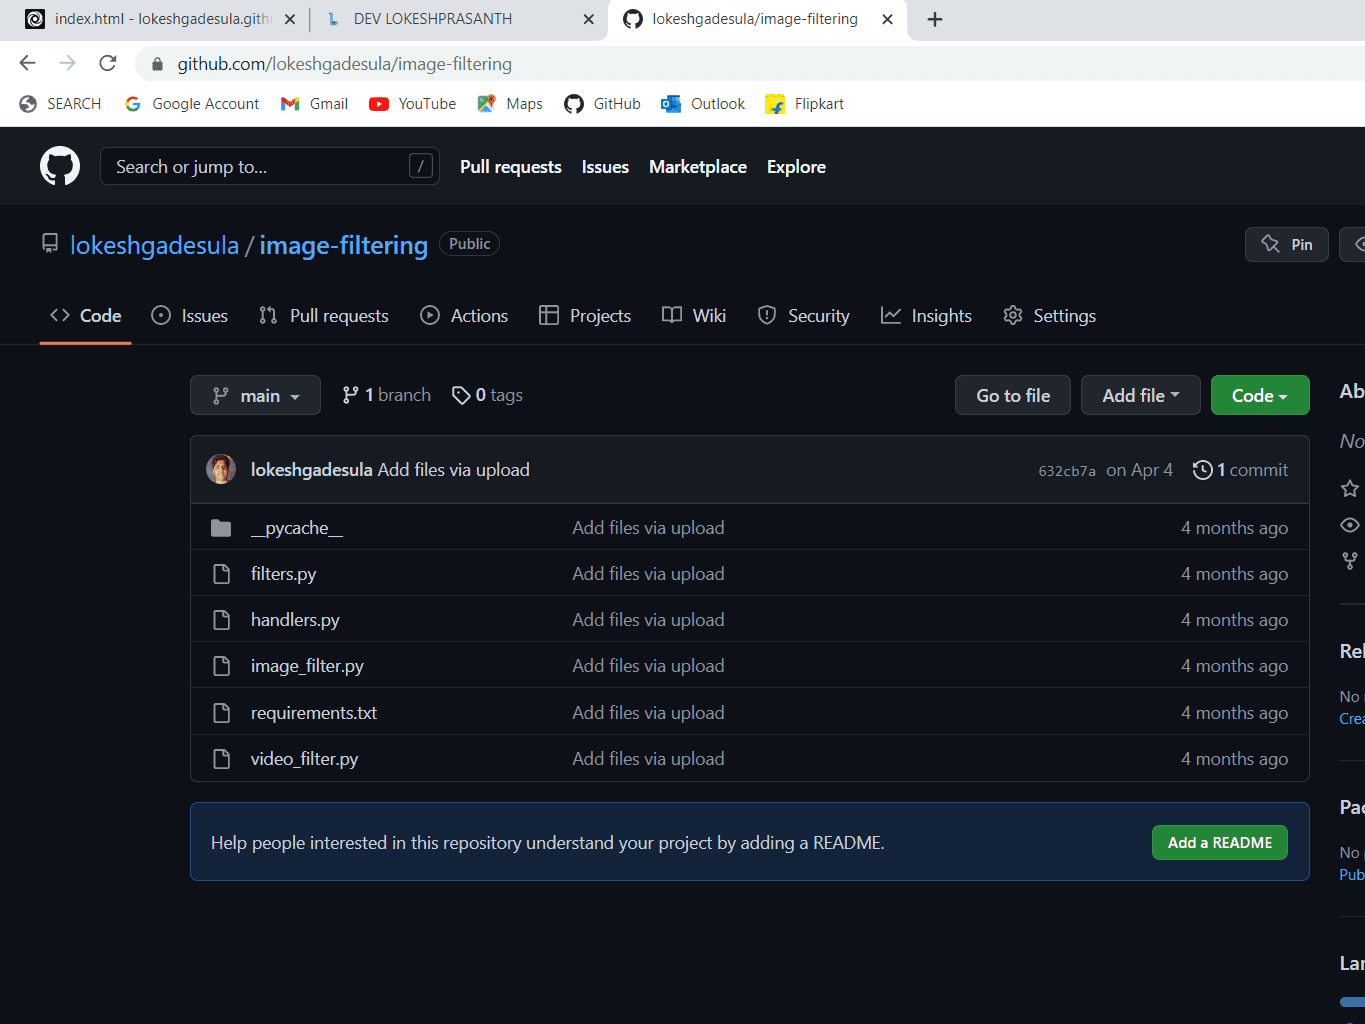The width and height of the screenshot is (1365, 1024).
Task: Click fork icon in About sidebar
Action: click(x=1350, y=561)
